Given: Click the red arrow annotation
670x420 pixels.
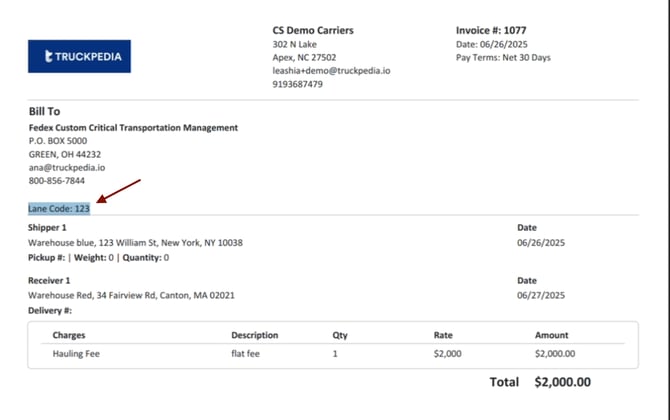Looking at the screenshot, I should pyautogui.click(x=118, y=193).
